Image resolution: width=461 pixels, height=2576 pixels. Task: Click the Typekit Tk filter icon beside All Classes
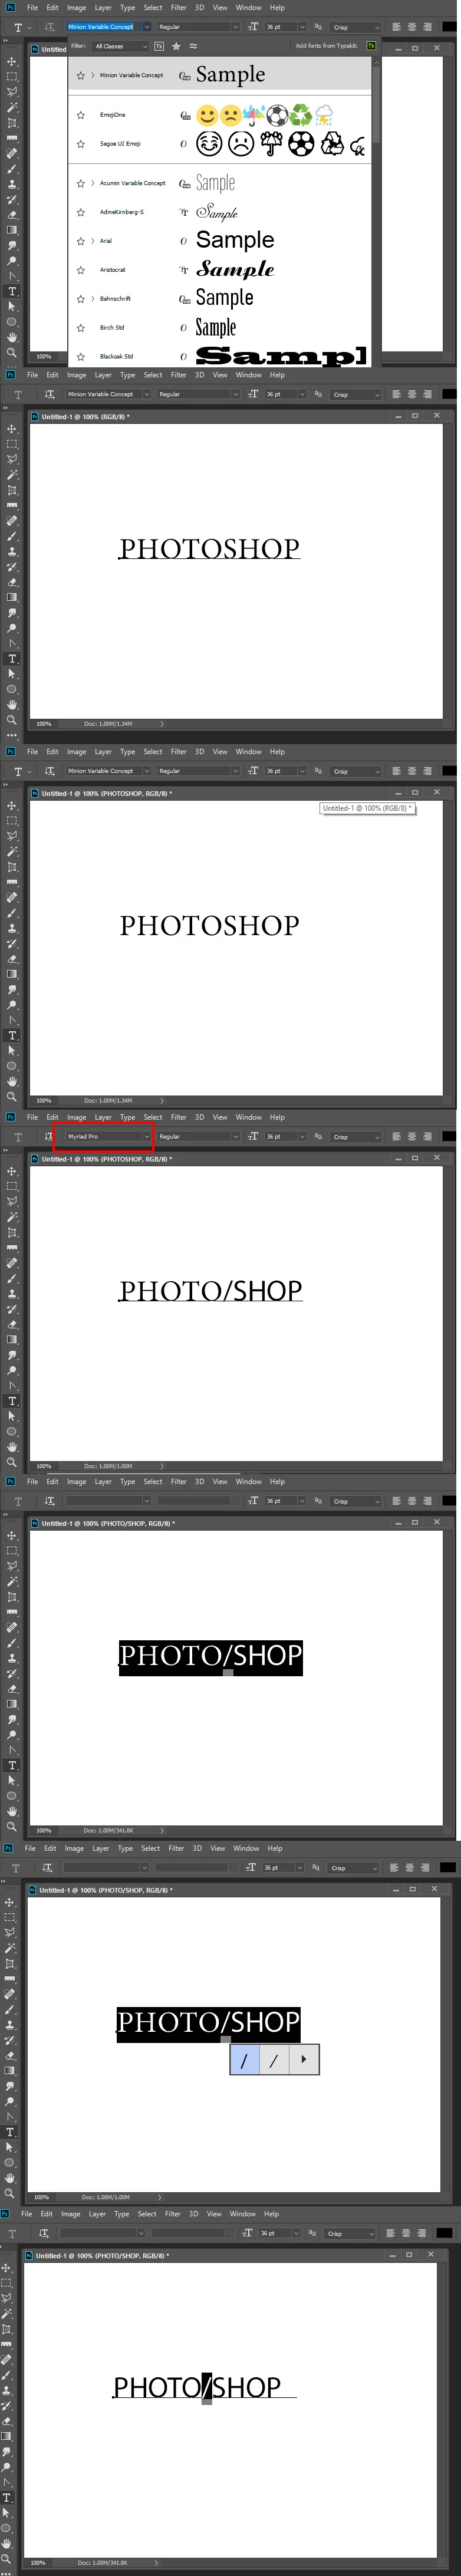tap(159, 46)
